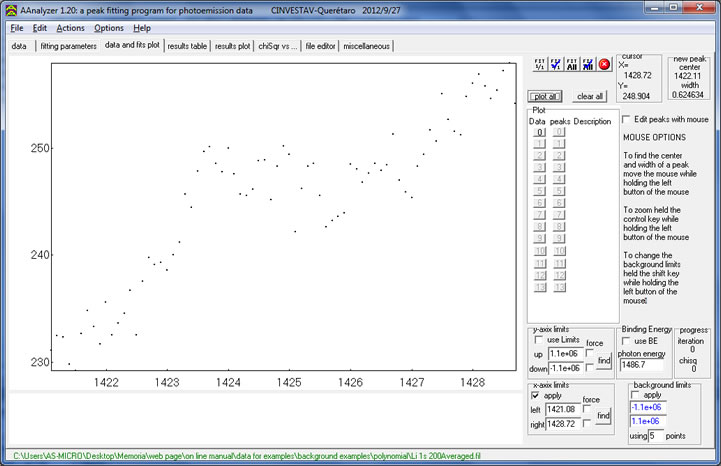Click the plot all button
This screenshot has height=466, width=721.
coord(546,96)
